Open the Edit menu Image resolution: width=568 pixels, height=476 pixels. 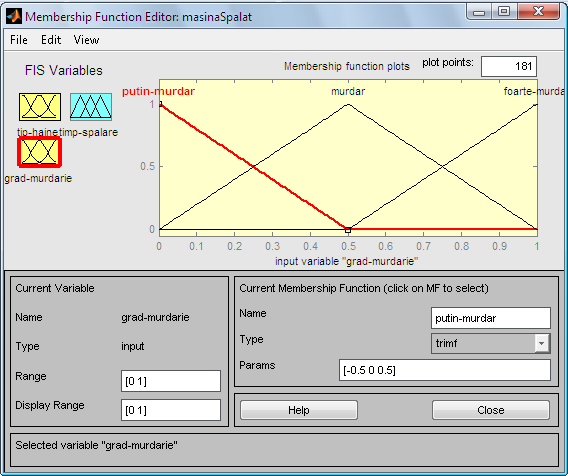point(51,40)
